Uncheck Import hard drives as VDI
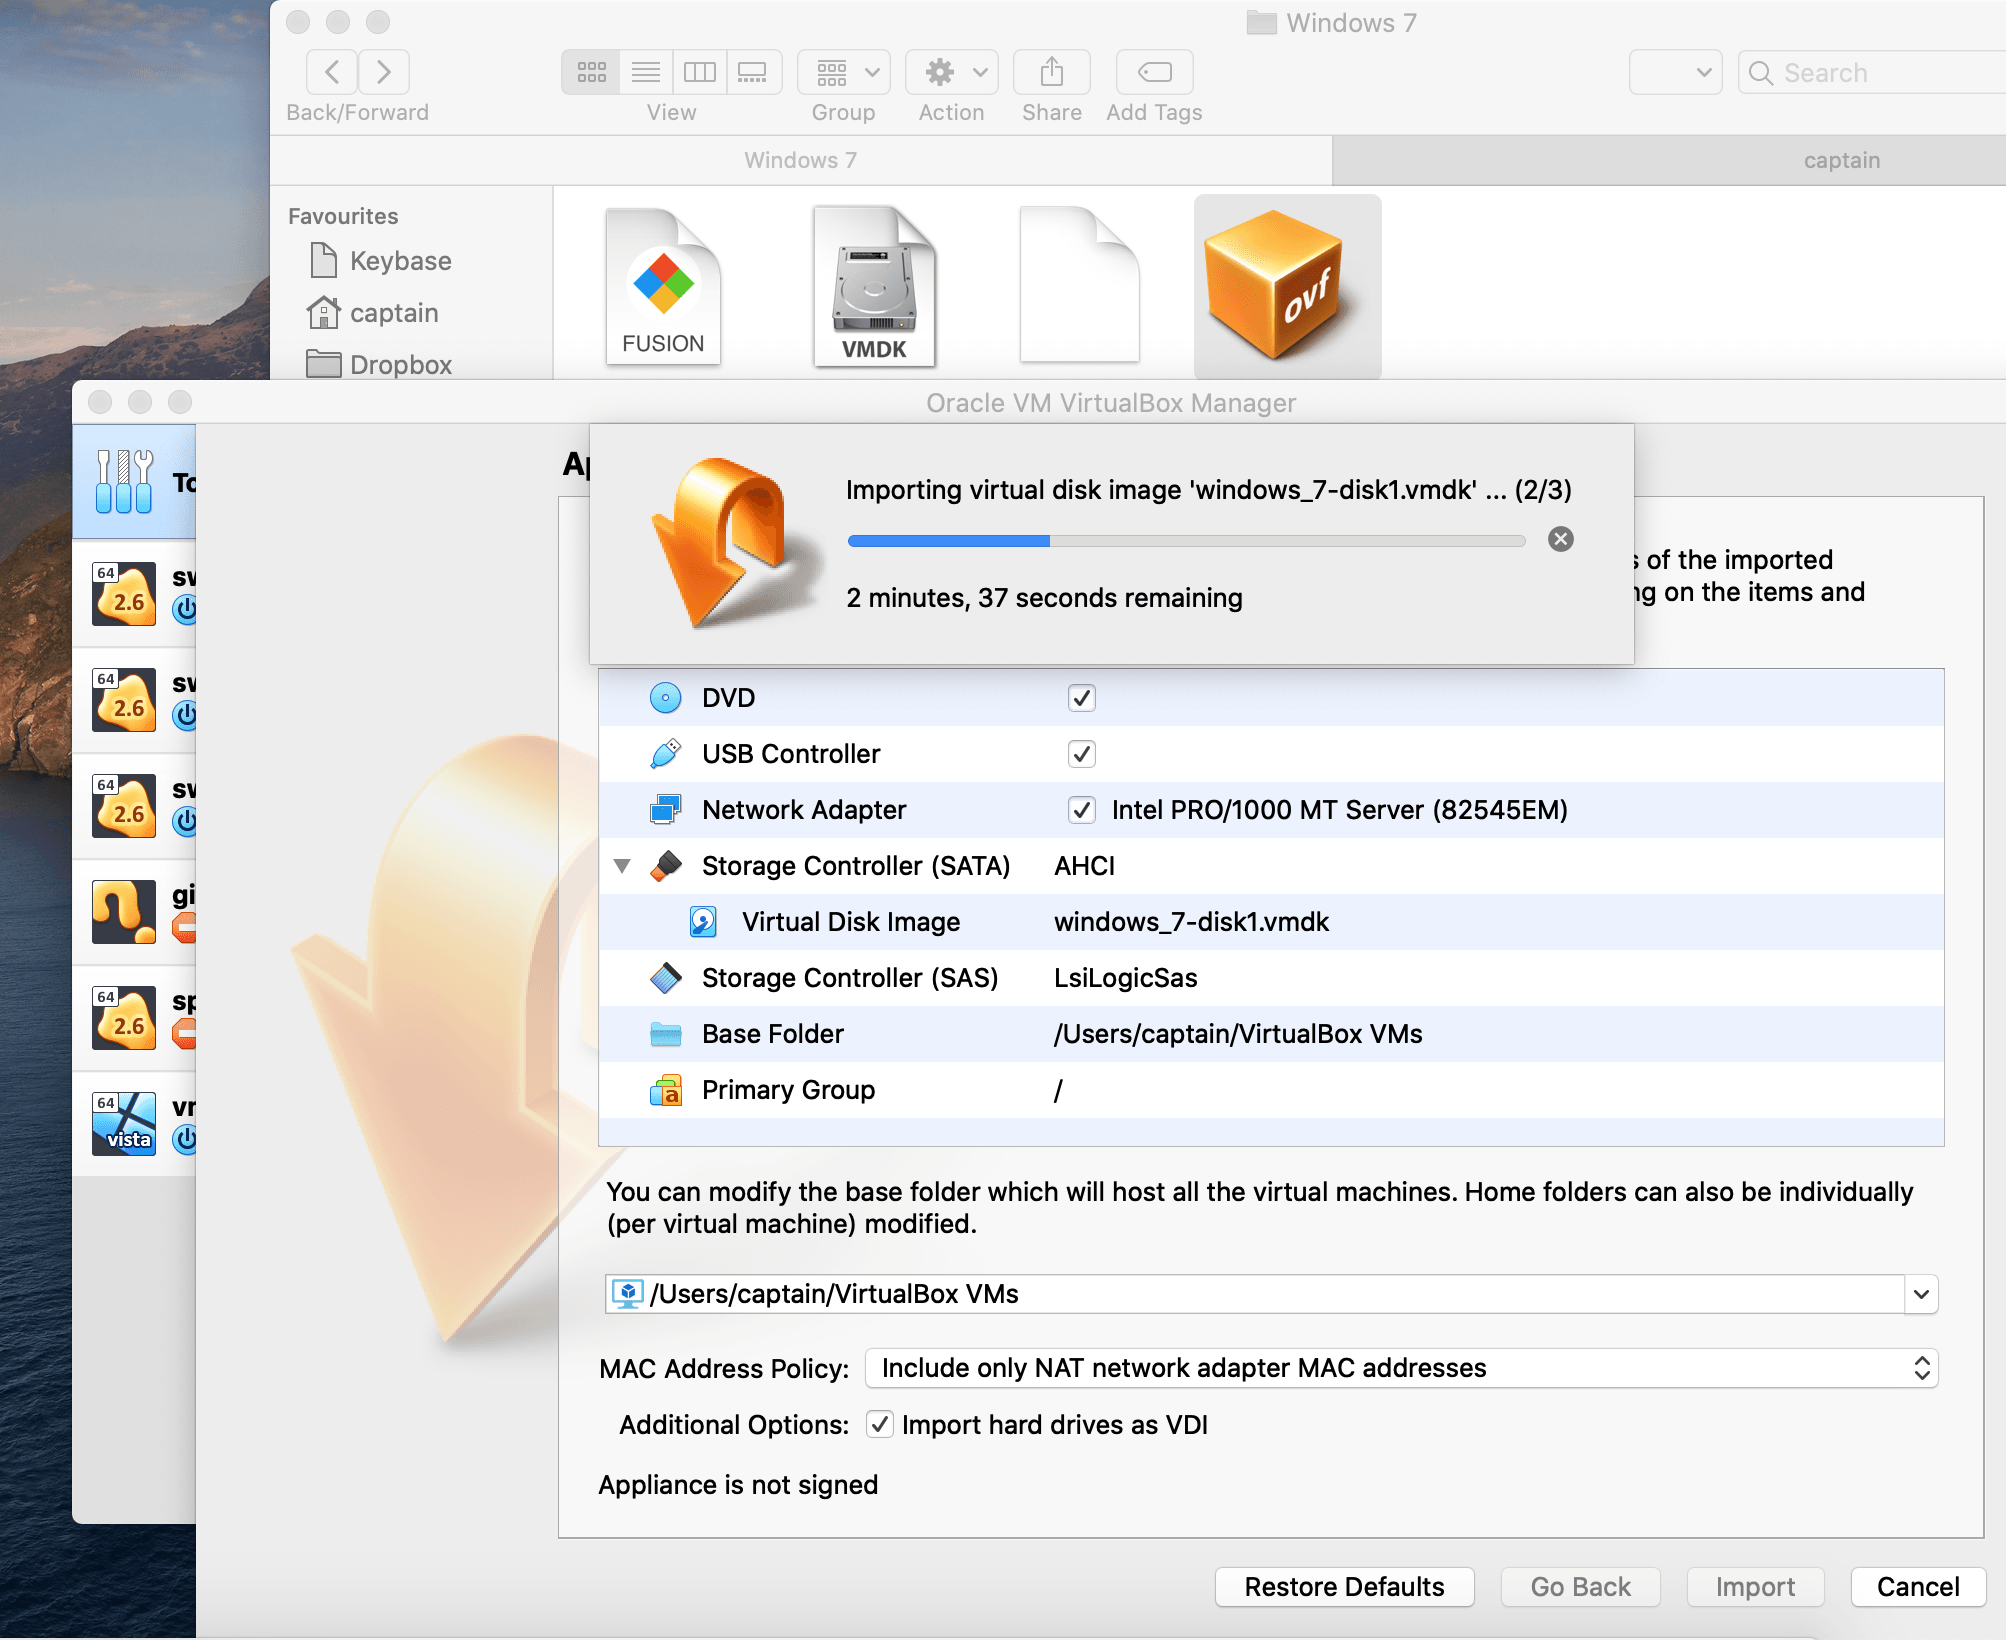 tap(878, 1424)
